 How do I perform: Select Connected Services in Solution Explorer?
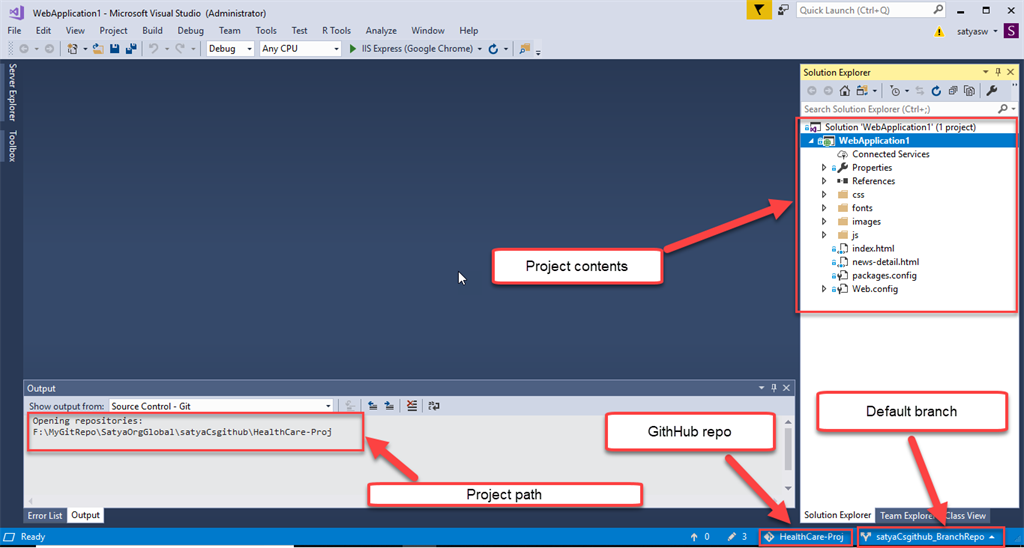click(891, 154)
